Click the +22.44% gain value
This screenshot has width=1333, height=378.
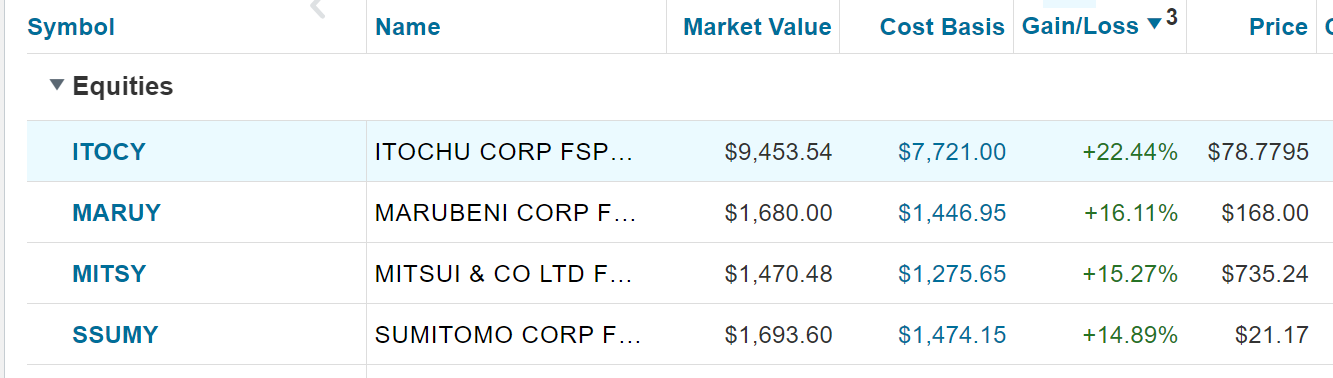(1130, 152)
